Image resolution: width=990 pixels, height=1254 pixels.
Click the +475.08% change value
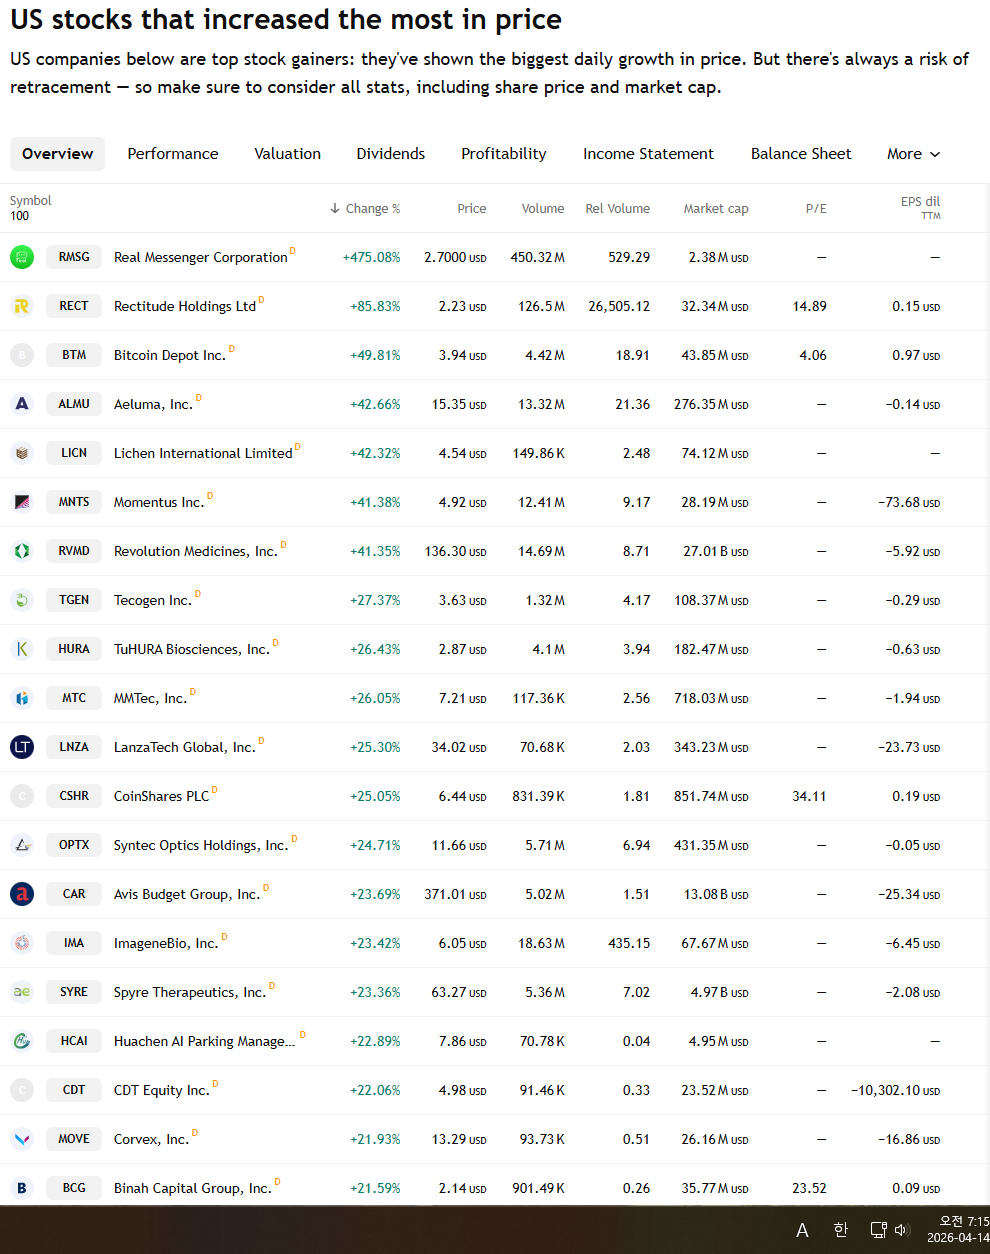pos(371,258)
